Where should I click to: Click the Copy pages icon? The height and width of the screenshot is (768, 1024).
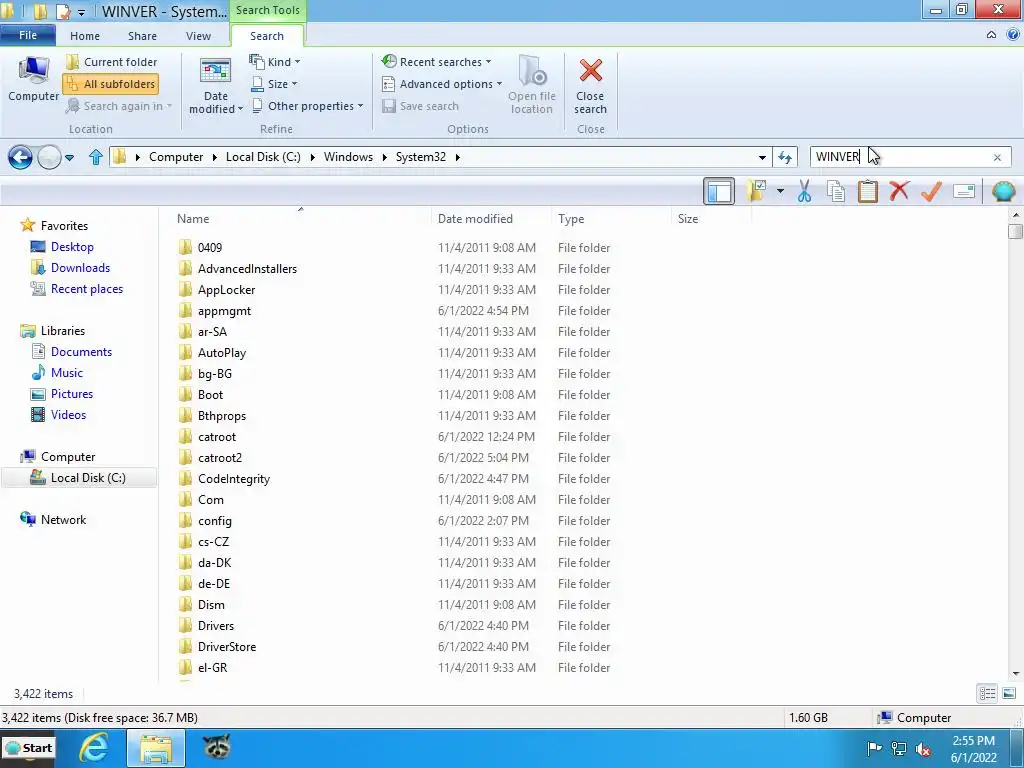pos(836,191)
